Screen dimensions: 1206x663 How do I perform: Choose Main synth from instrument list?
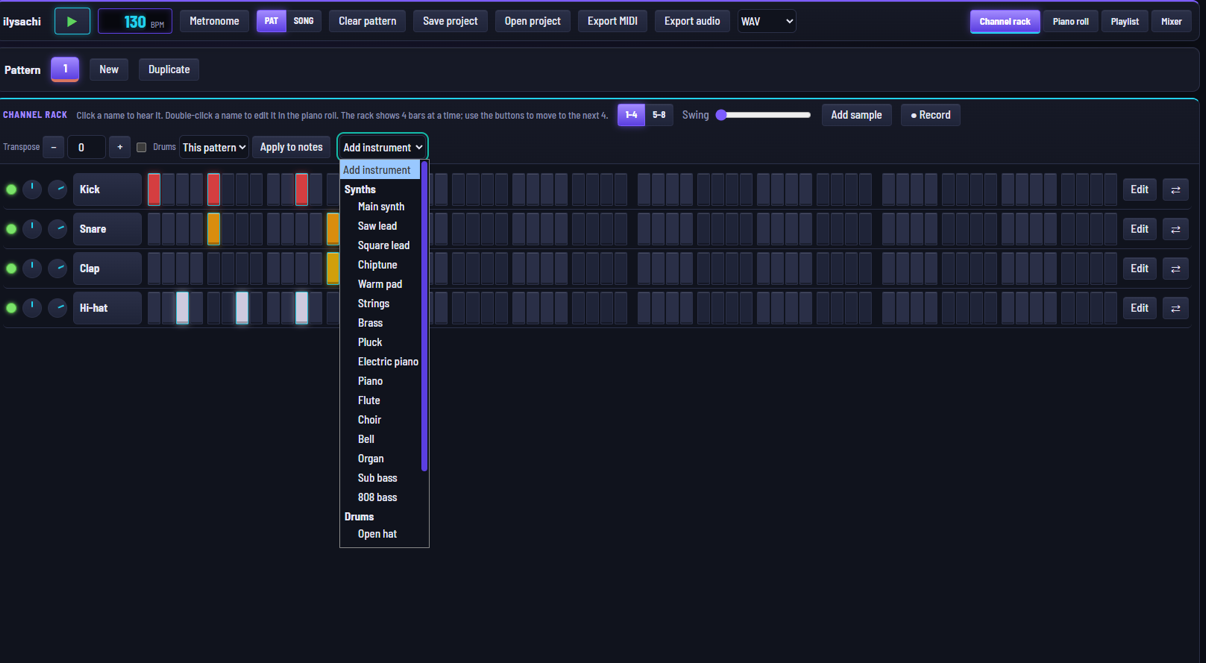381,206
